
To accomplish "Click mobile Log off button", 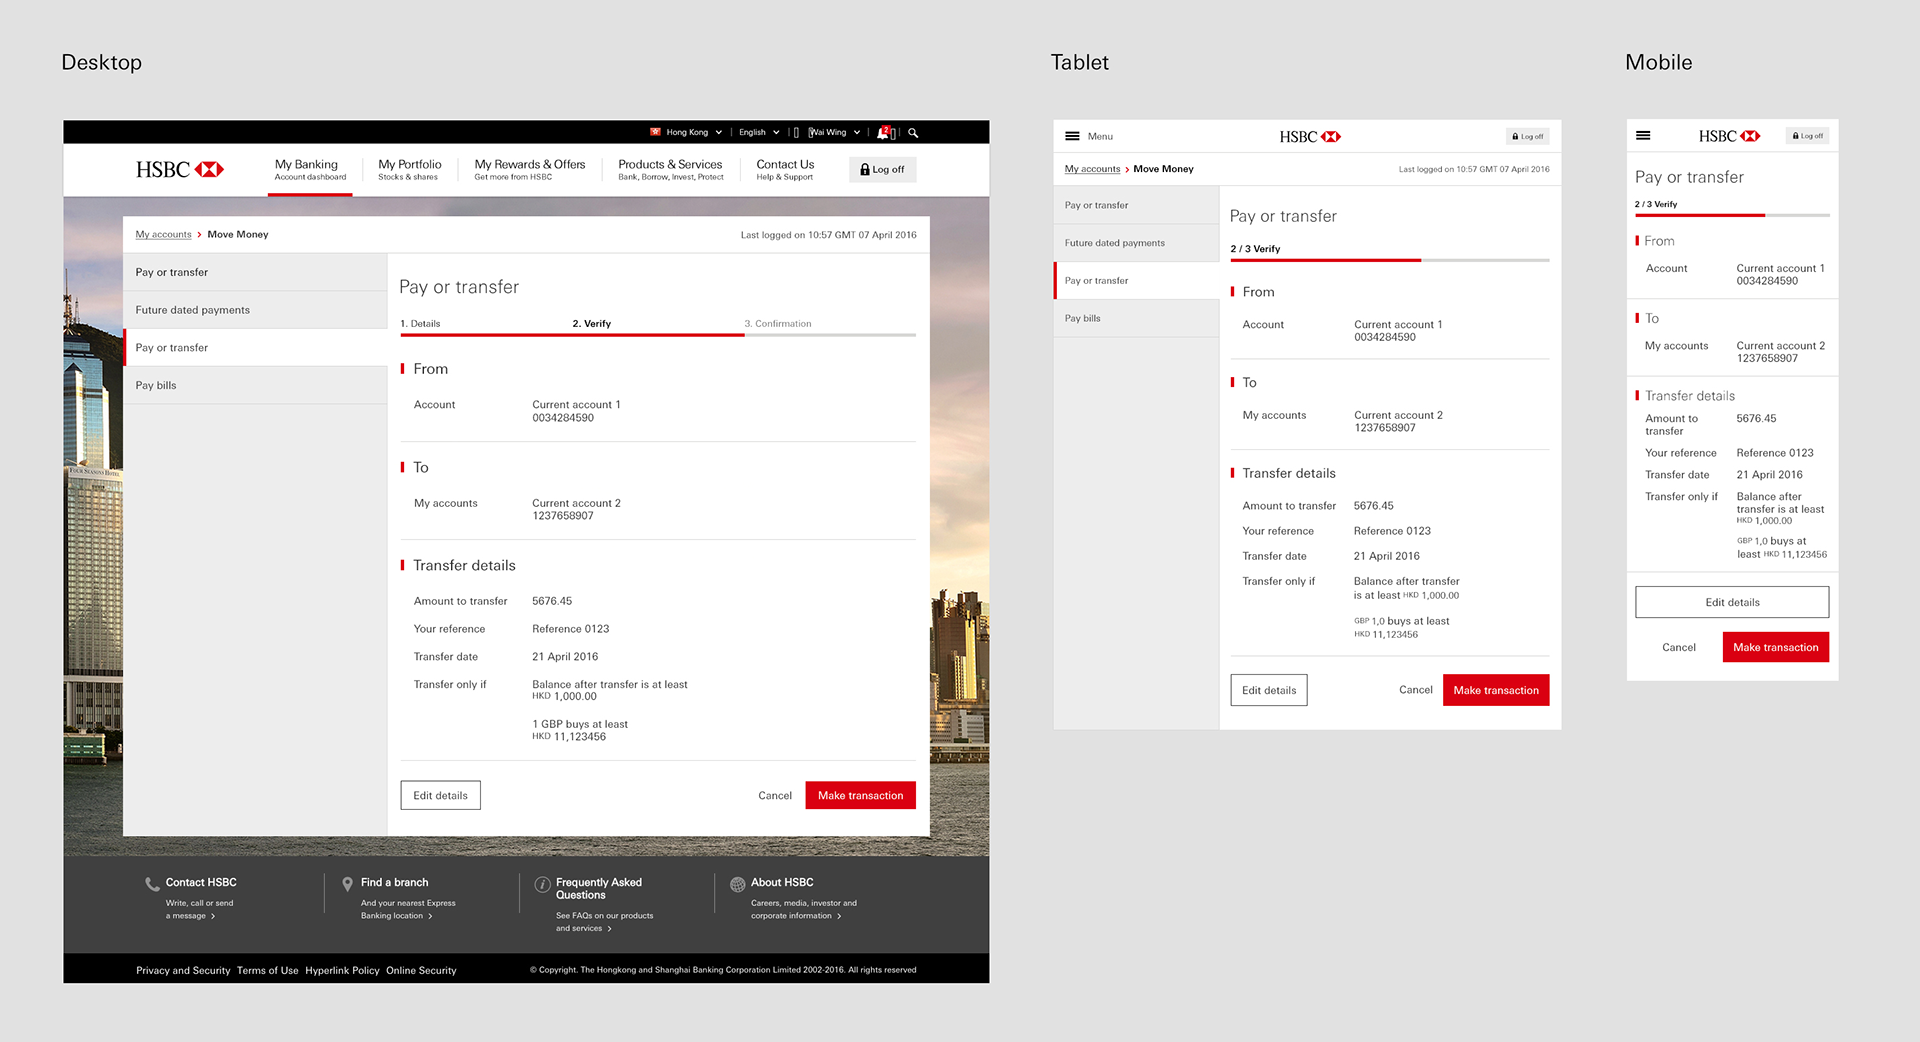I will coord(1807,136).
